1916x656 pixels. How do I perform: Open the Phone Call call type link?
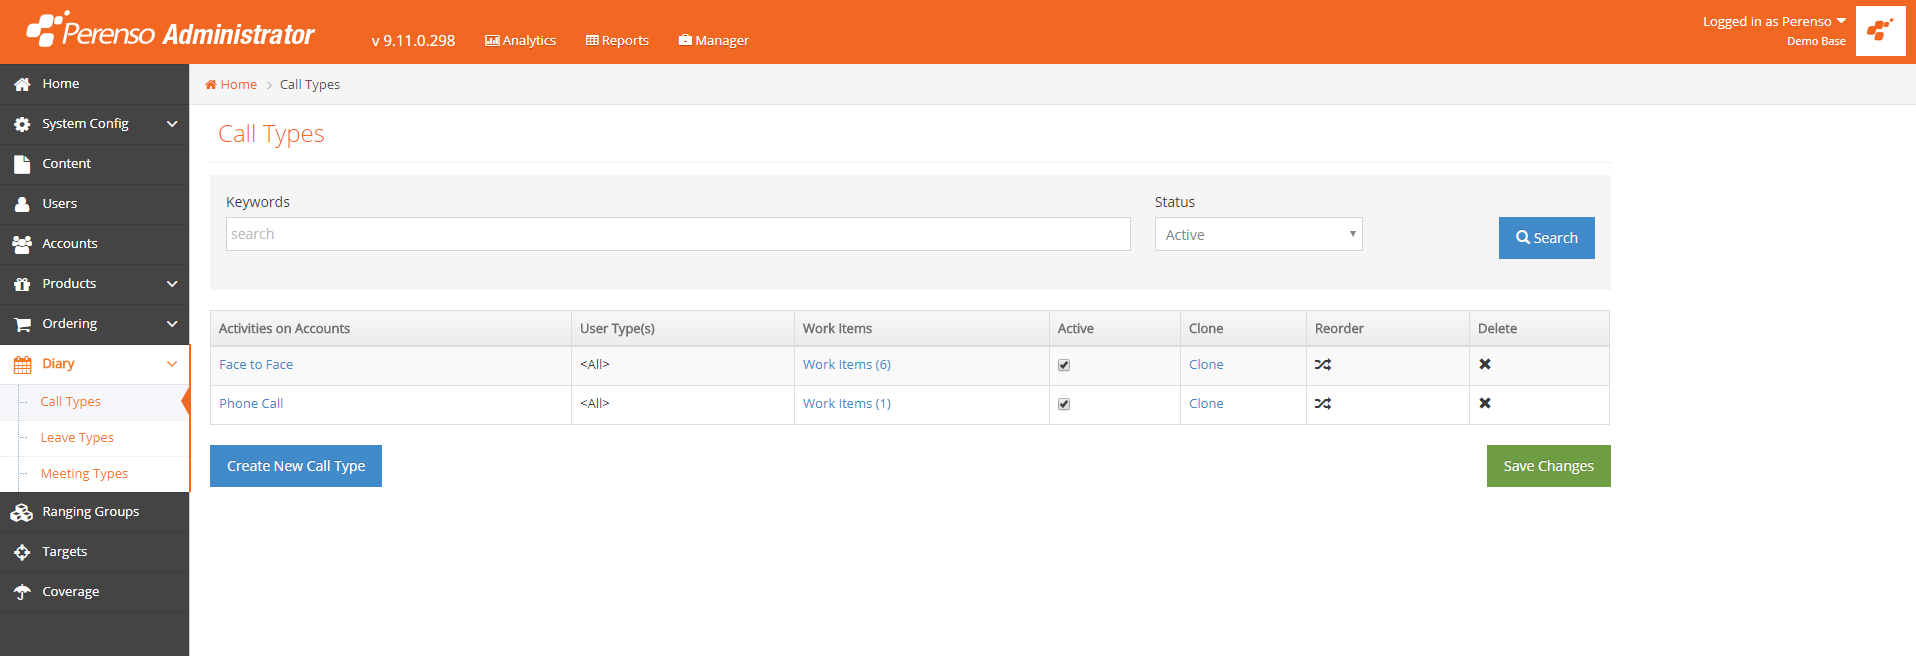pyautogui.click(x=251, y=404)
